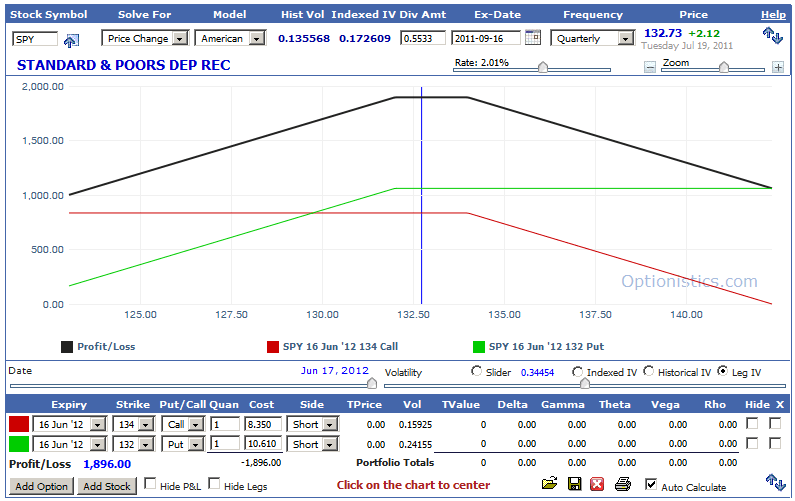Click the red X delete icon
The width and height of the screenshot is (795, 501).
coord(597,484)
